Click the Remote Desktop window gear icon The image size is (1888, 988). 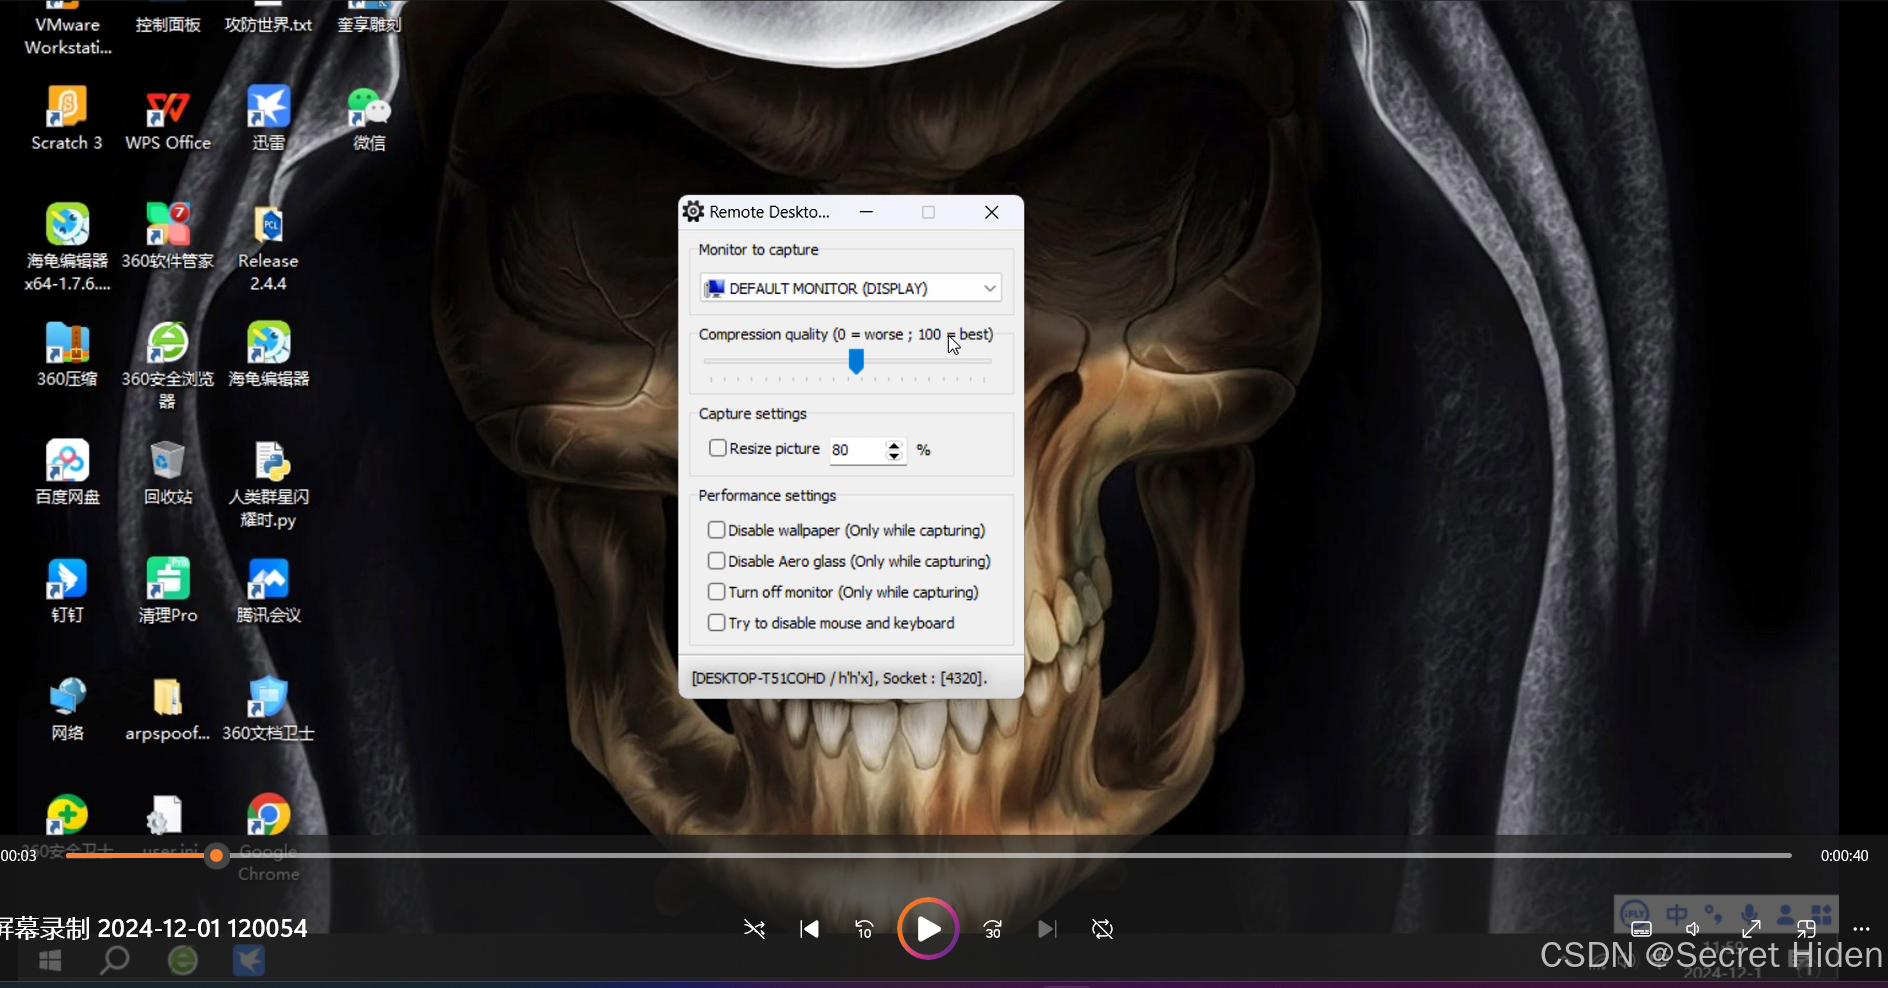pos(693,212)
